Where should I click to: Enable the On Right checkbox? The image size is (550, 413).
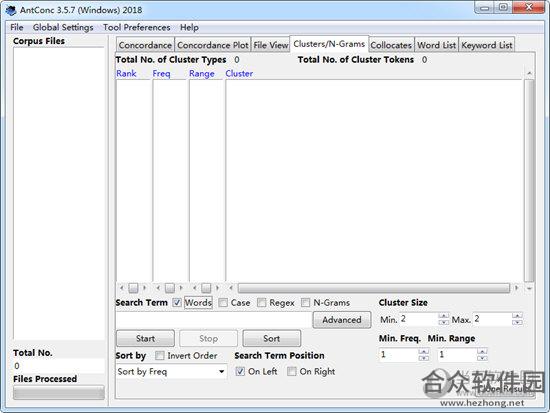[291, 371]
